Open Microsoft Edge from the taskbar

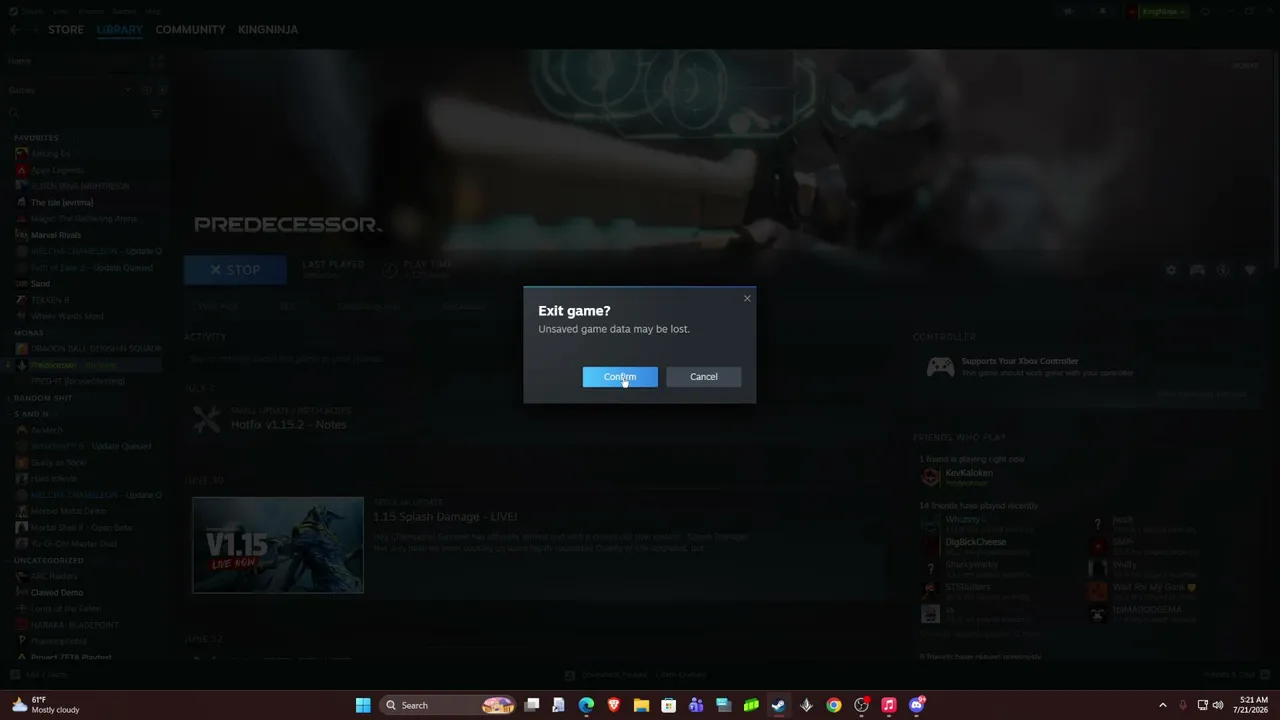(586, 705)
